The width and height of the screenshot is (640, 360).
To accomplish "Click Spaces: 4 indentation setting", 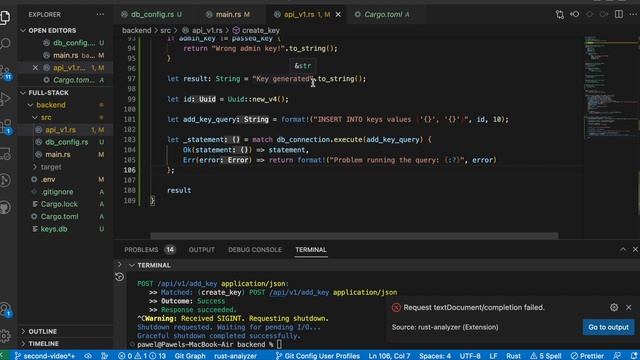I will click(x=435, y=356).
